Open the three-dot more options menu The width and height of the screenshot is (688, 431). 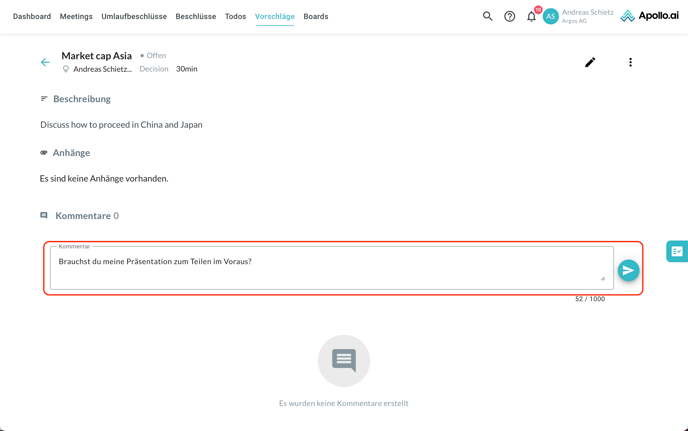pos(630,62)
